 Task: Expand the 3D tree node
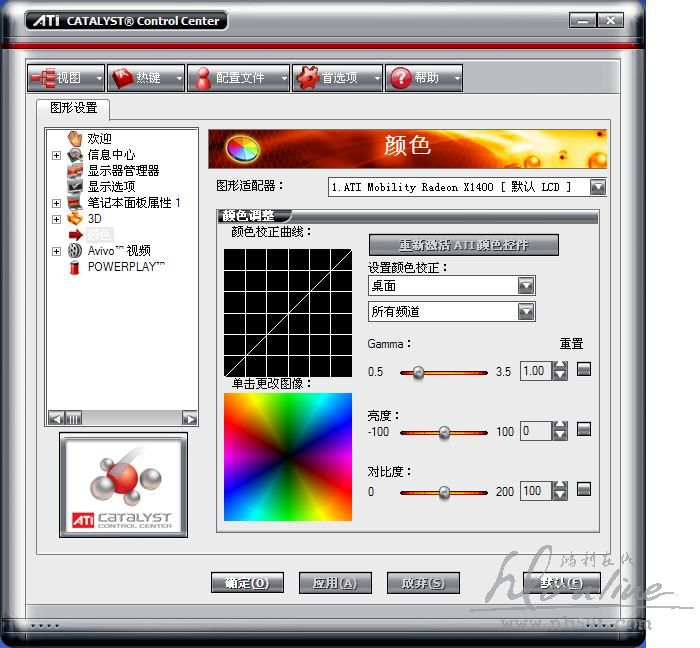56,219
